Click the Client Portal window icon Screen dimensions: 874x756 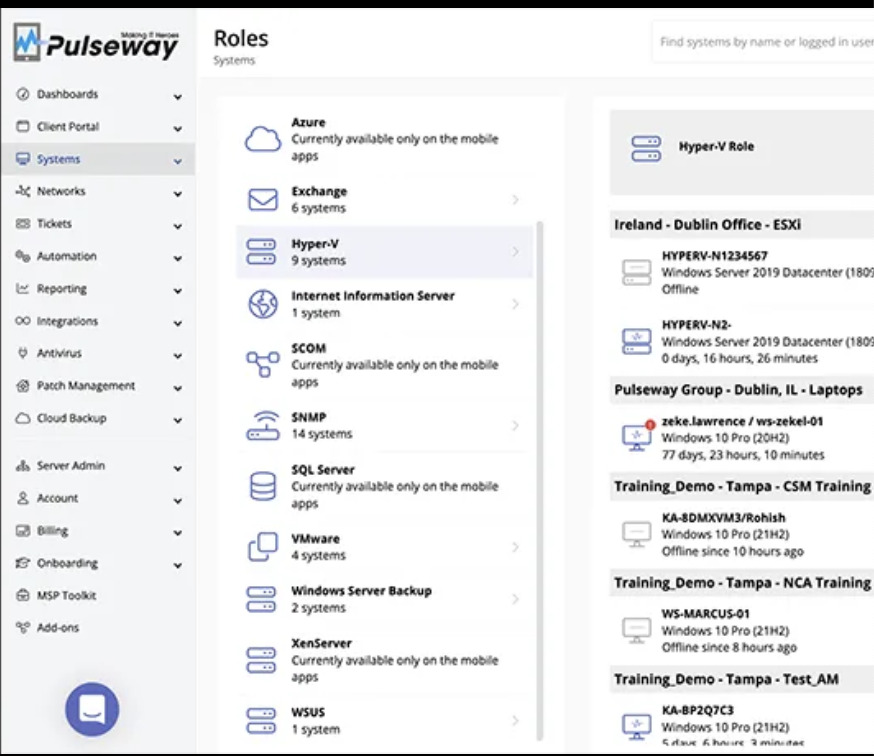point(22,127)
